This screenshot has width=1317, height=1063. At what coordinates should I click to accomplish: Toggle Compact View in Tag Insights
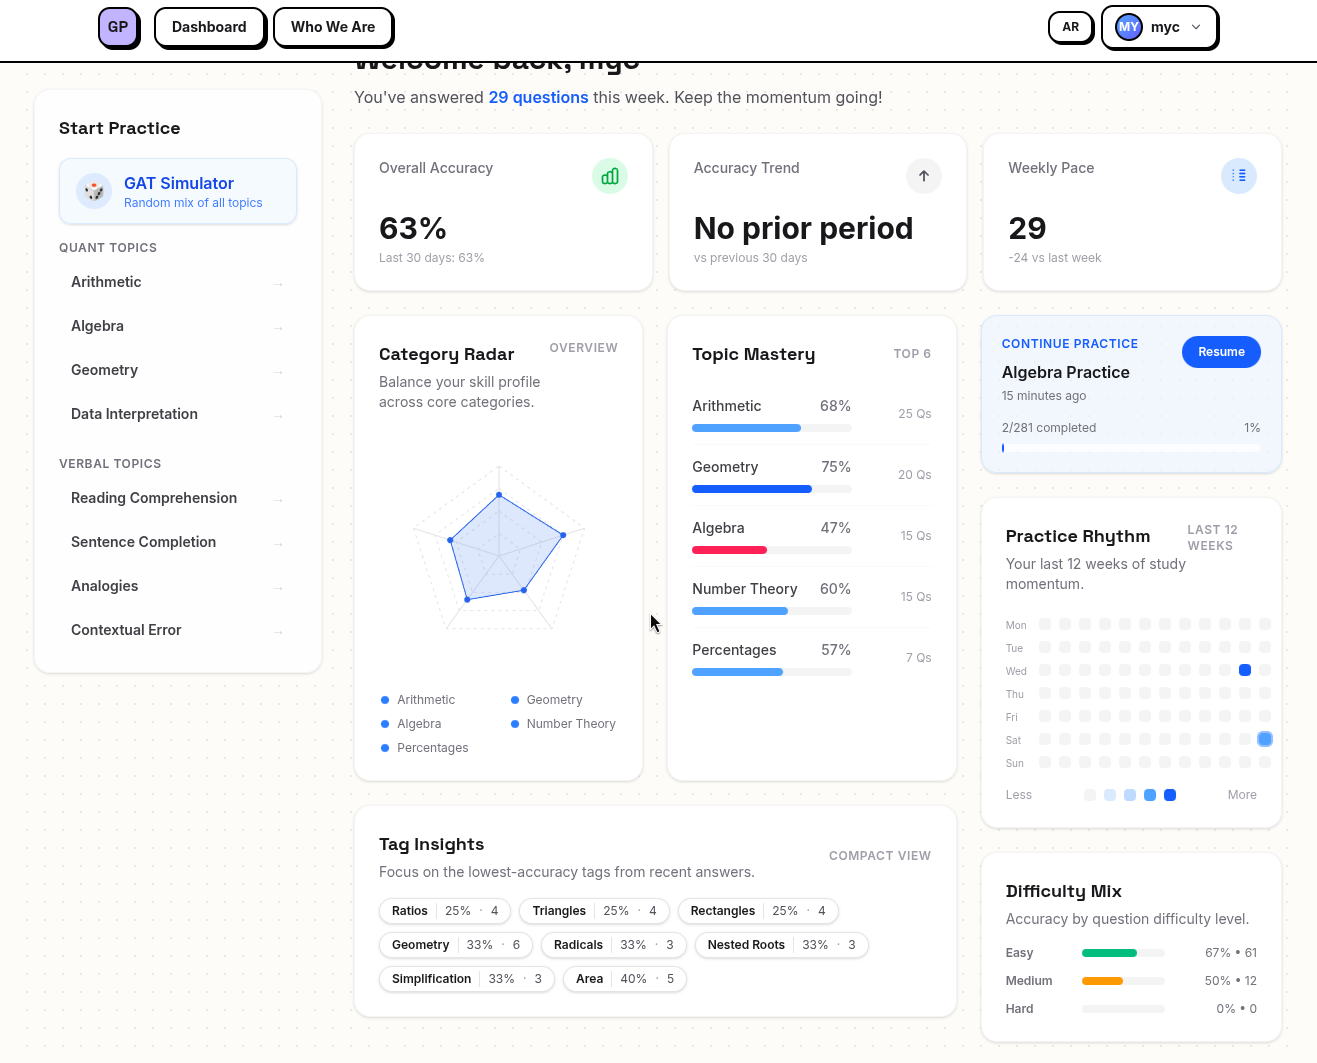[x=879, y=856]
